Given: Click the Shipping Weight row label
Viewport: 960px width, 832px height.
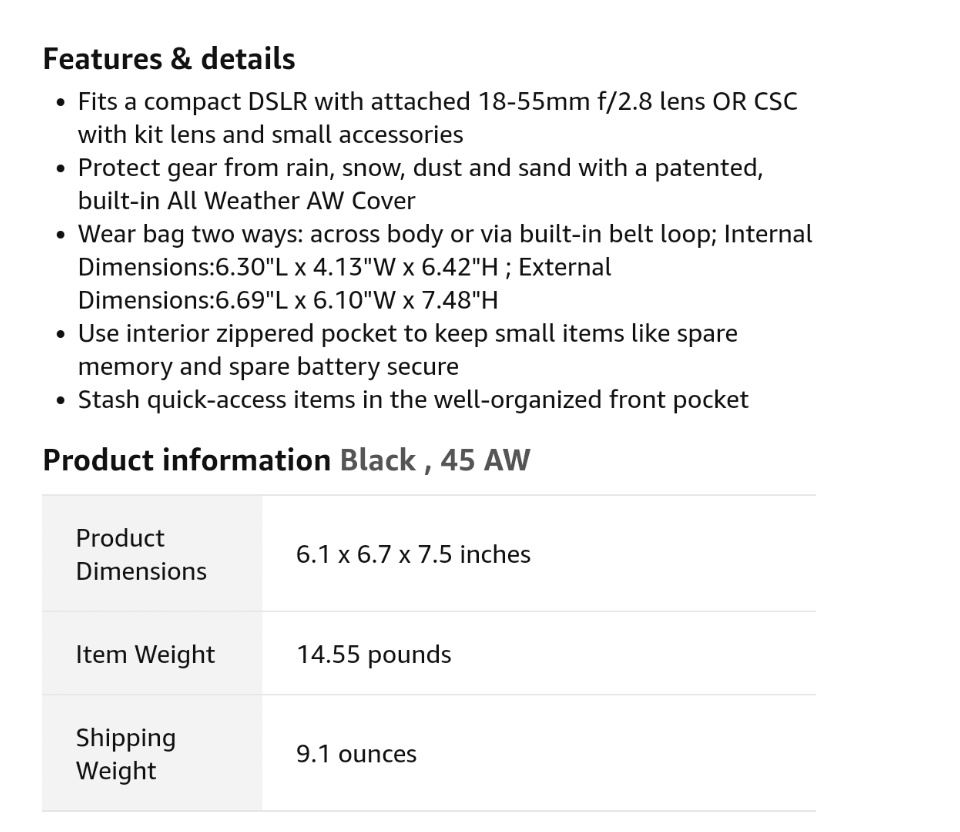Looking at the screenshot, I should 125,754.
